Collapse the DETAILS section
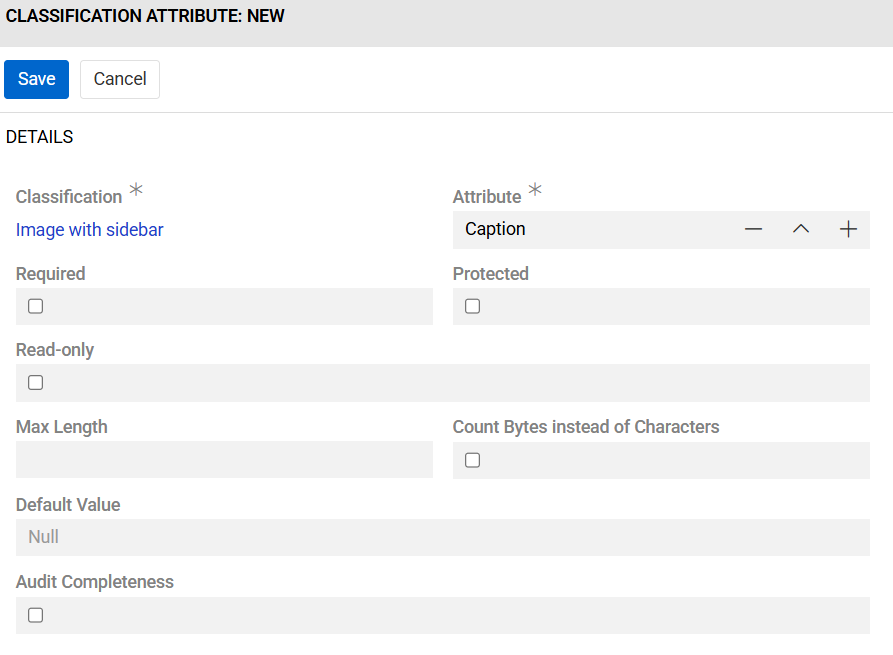 (x=39, y=137)
